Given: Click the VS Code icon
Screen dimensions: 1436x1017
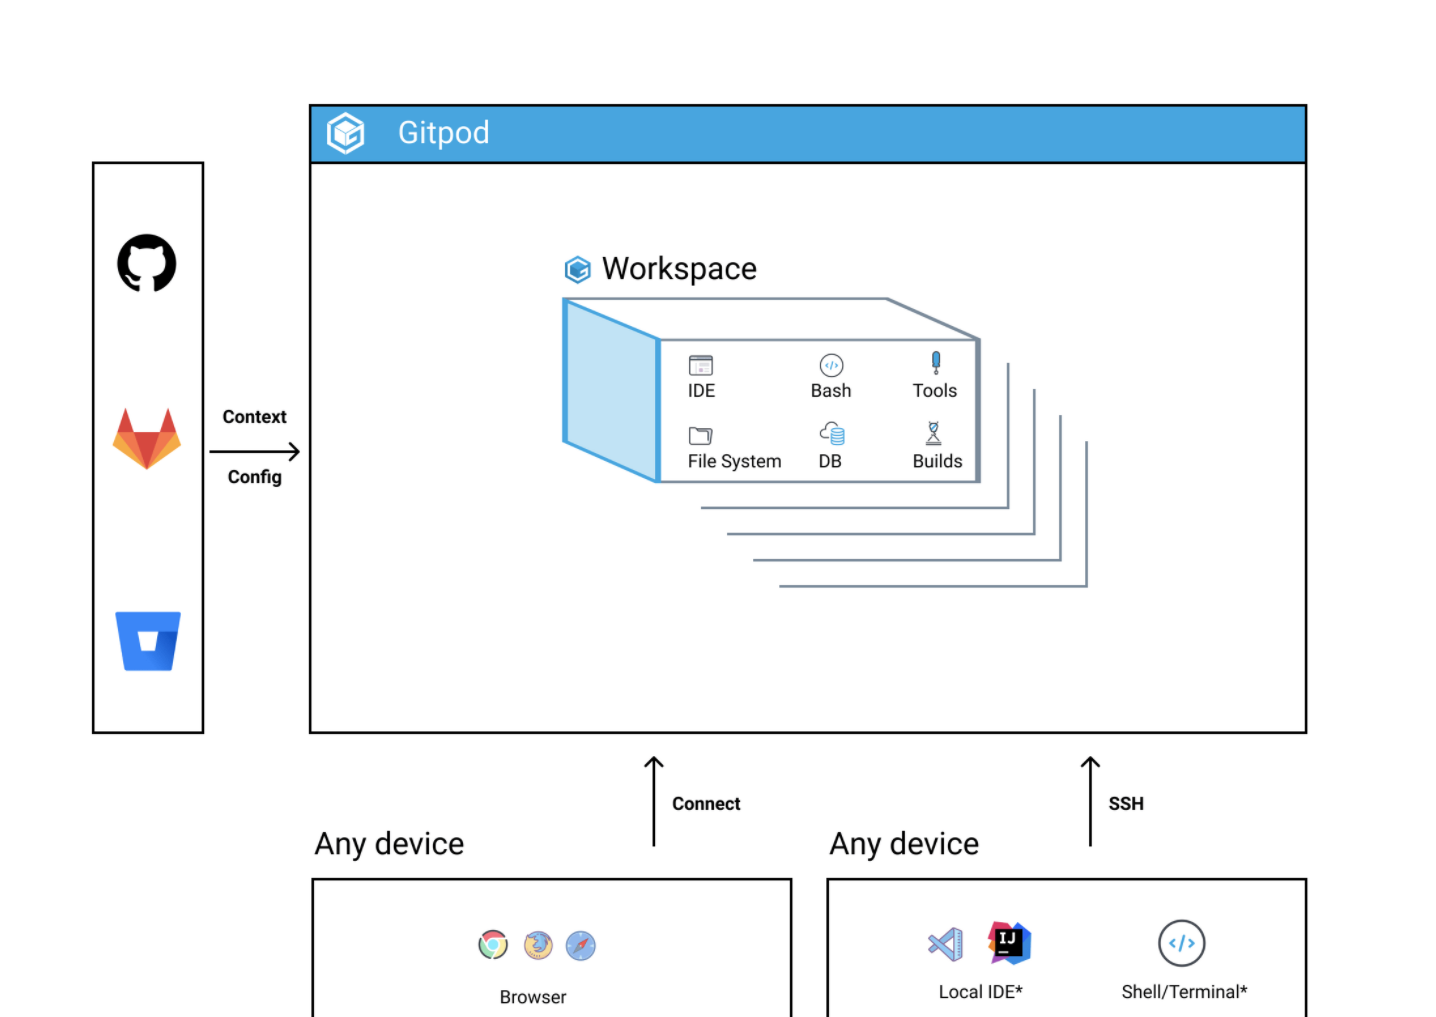Looking at the screenshot, I should point(945,944).
